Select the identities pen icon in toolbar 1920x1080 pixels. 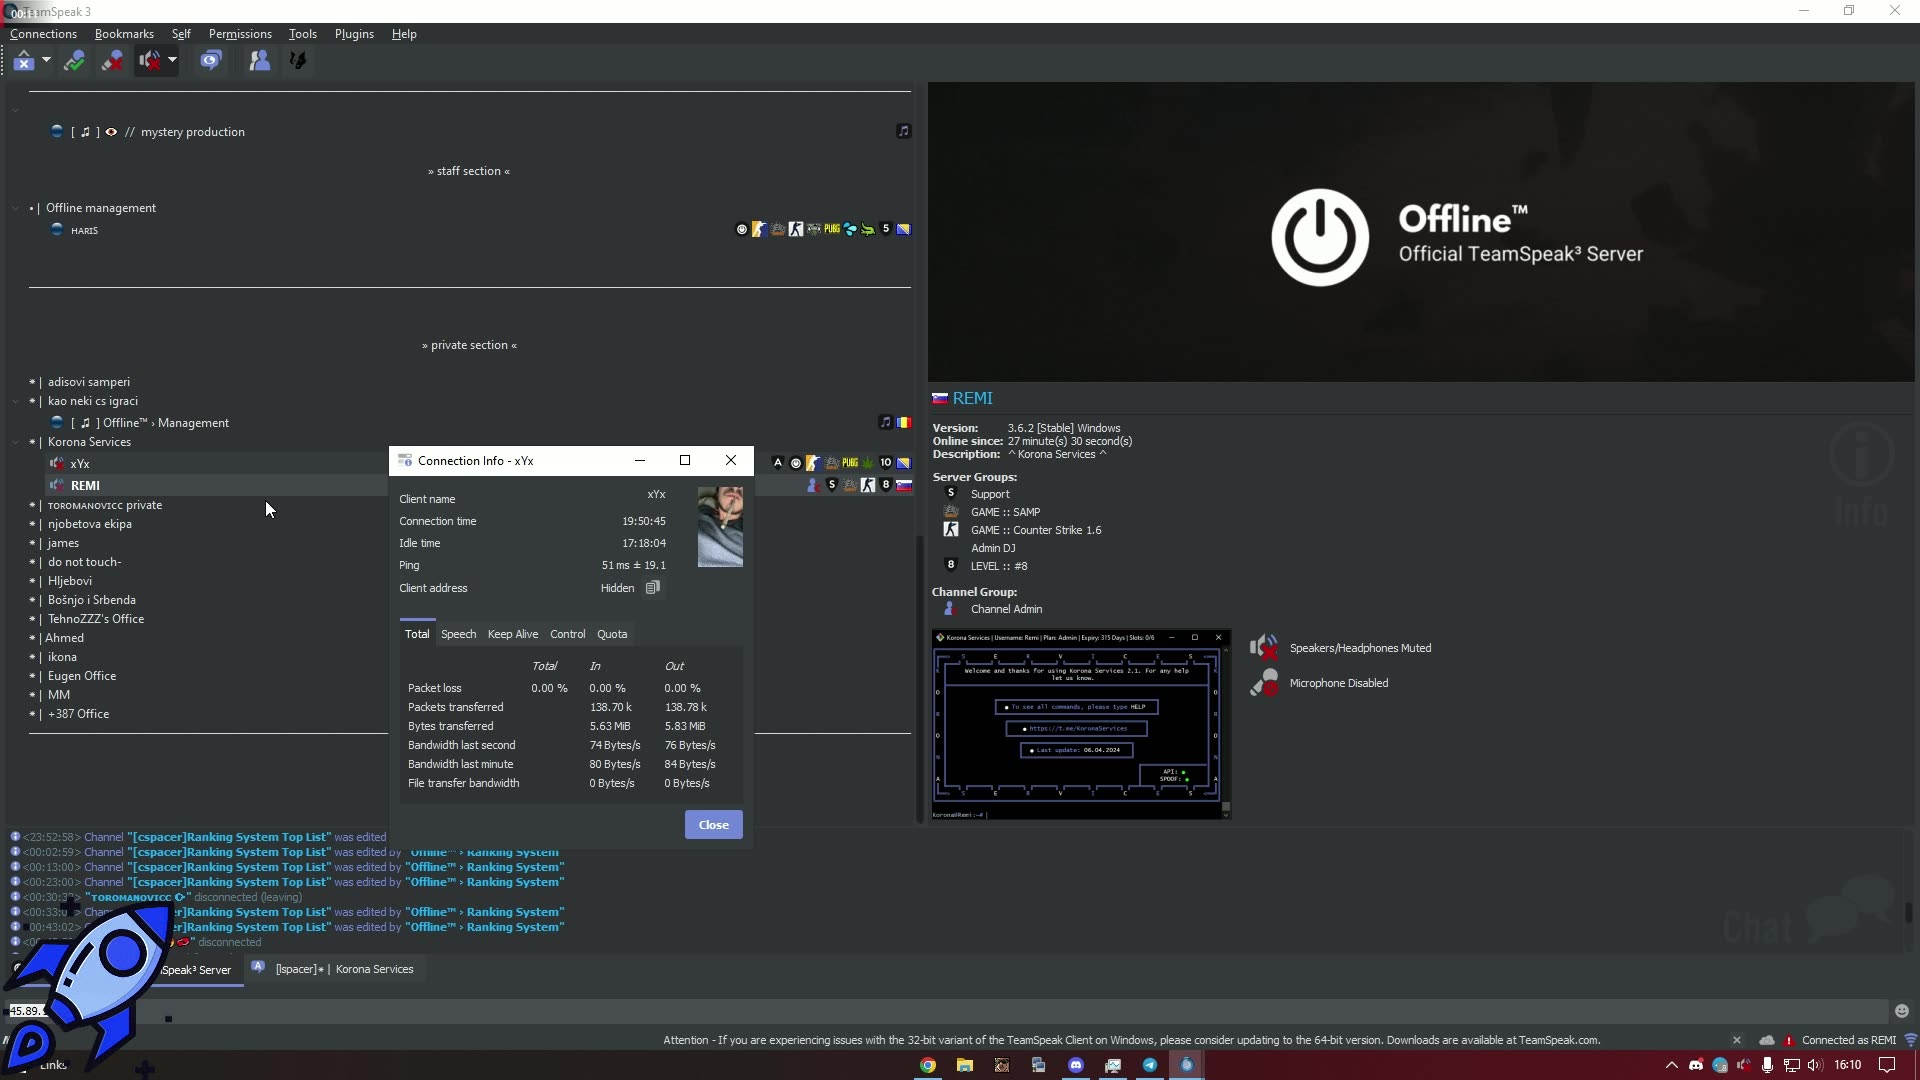tap(298, 60)
